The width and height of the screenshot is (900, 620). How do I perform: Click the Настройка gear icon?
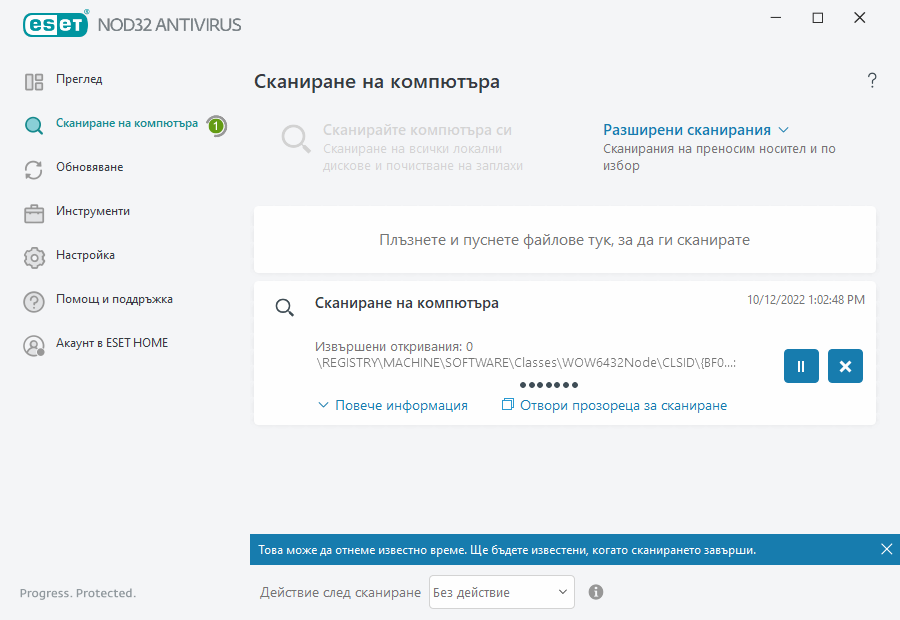[x=34, y=255]
